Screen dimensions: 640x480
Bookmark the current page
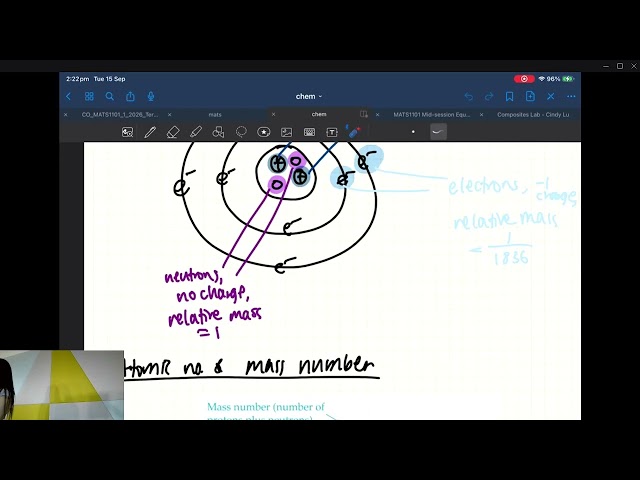click(509, 96)
